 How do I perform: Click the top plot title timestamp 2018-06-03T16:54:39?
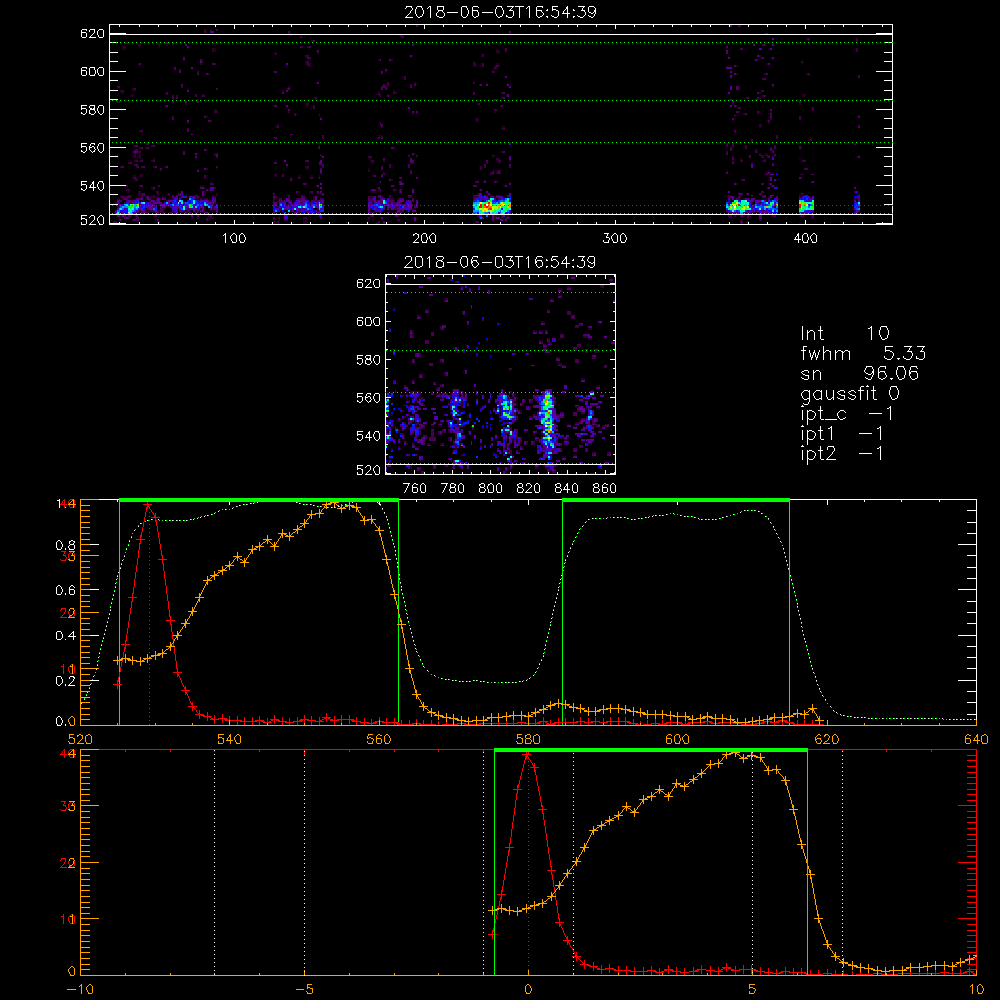point(501,12)
